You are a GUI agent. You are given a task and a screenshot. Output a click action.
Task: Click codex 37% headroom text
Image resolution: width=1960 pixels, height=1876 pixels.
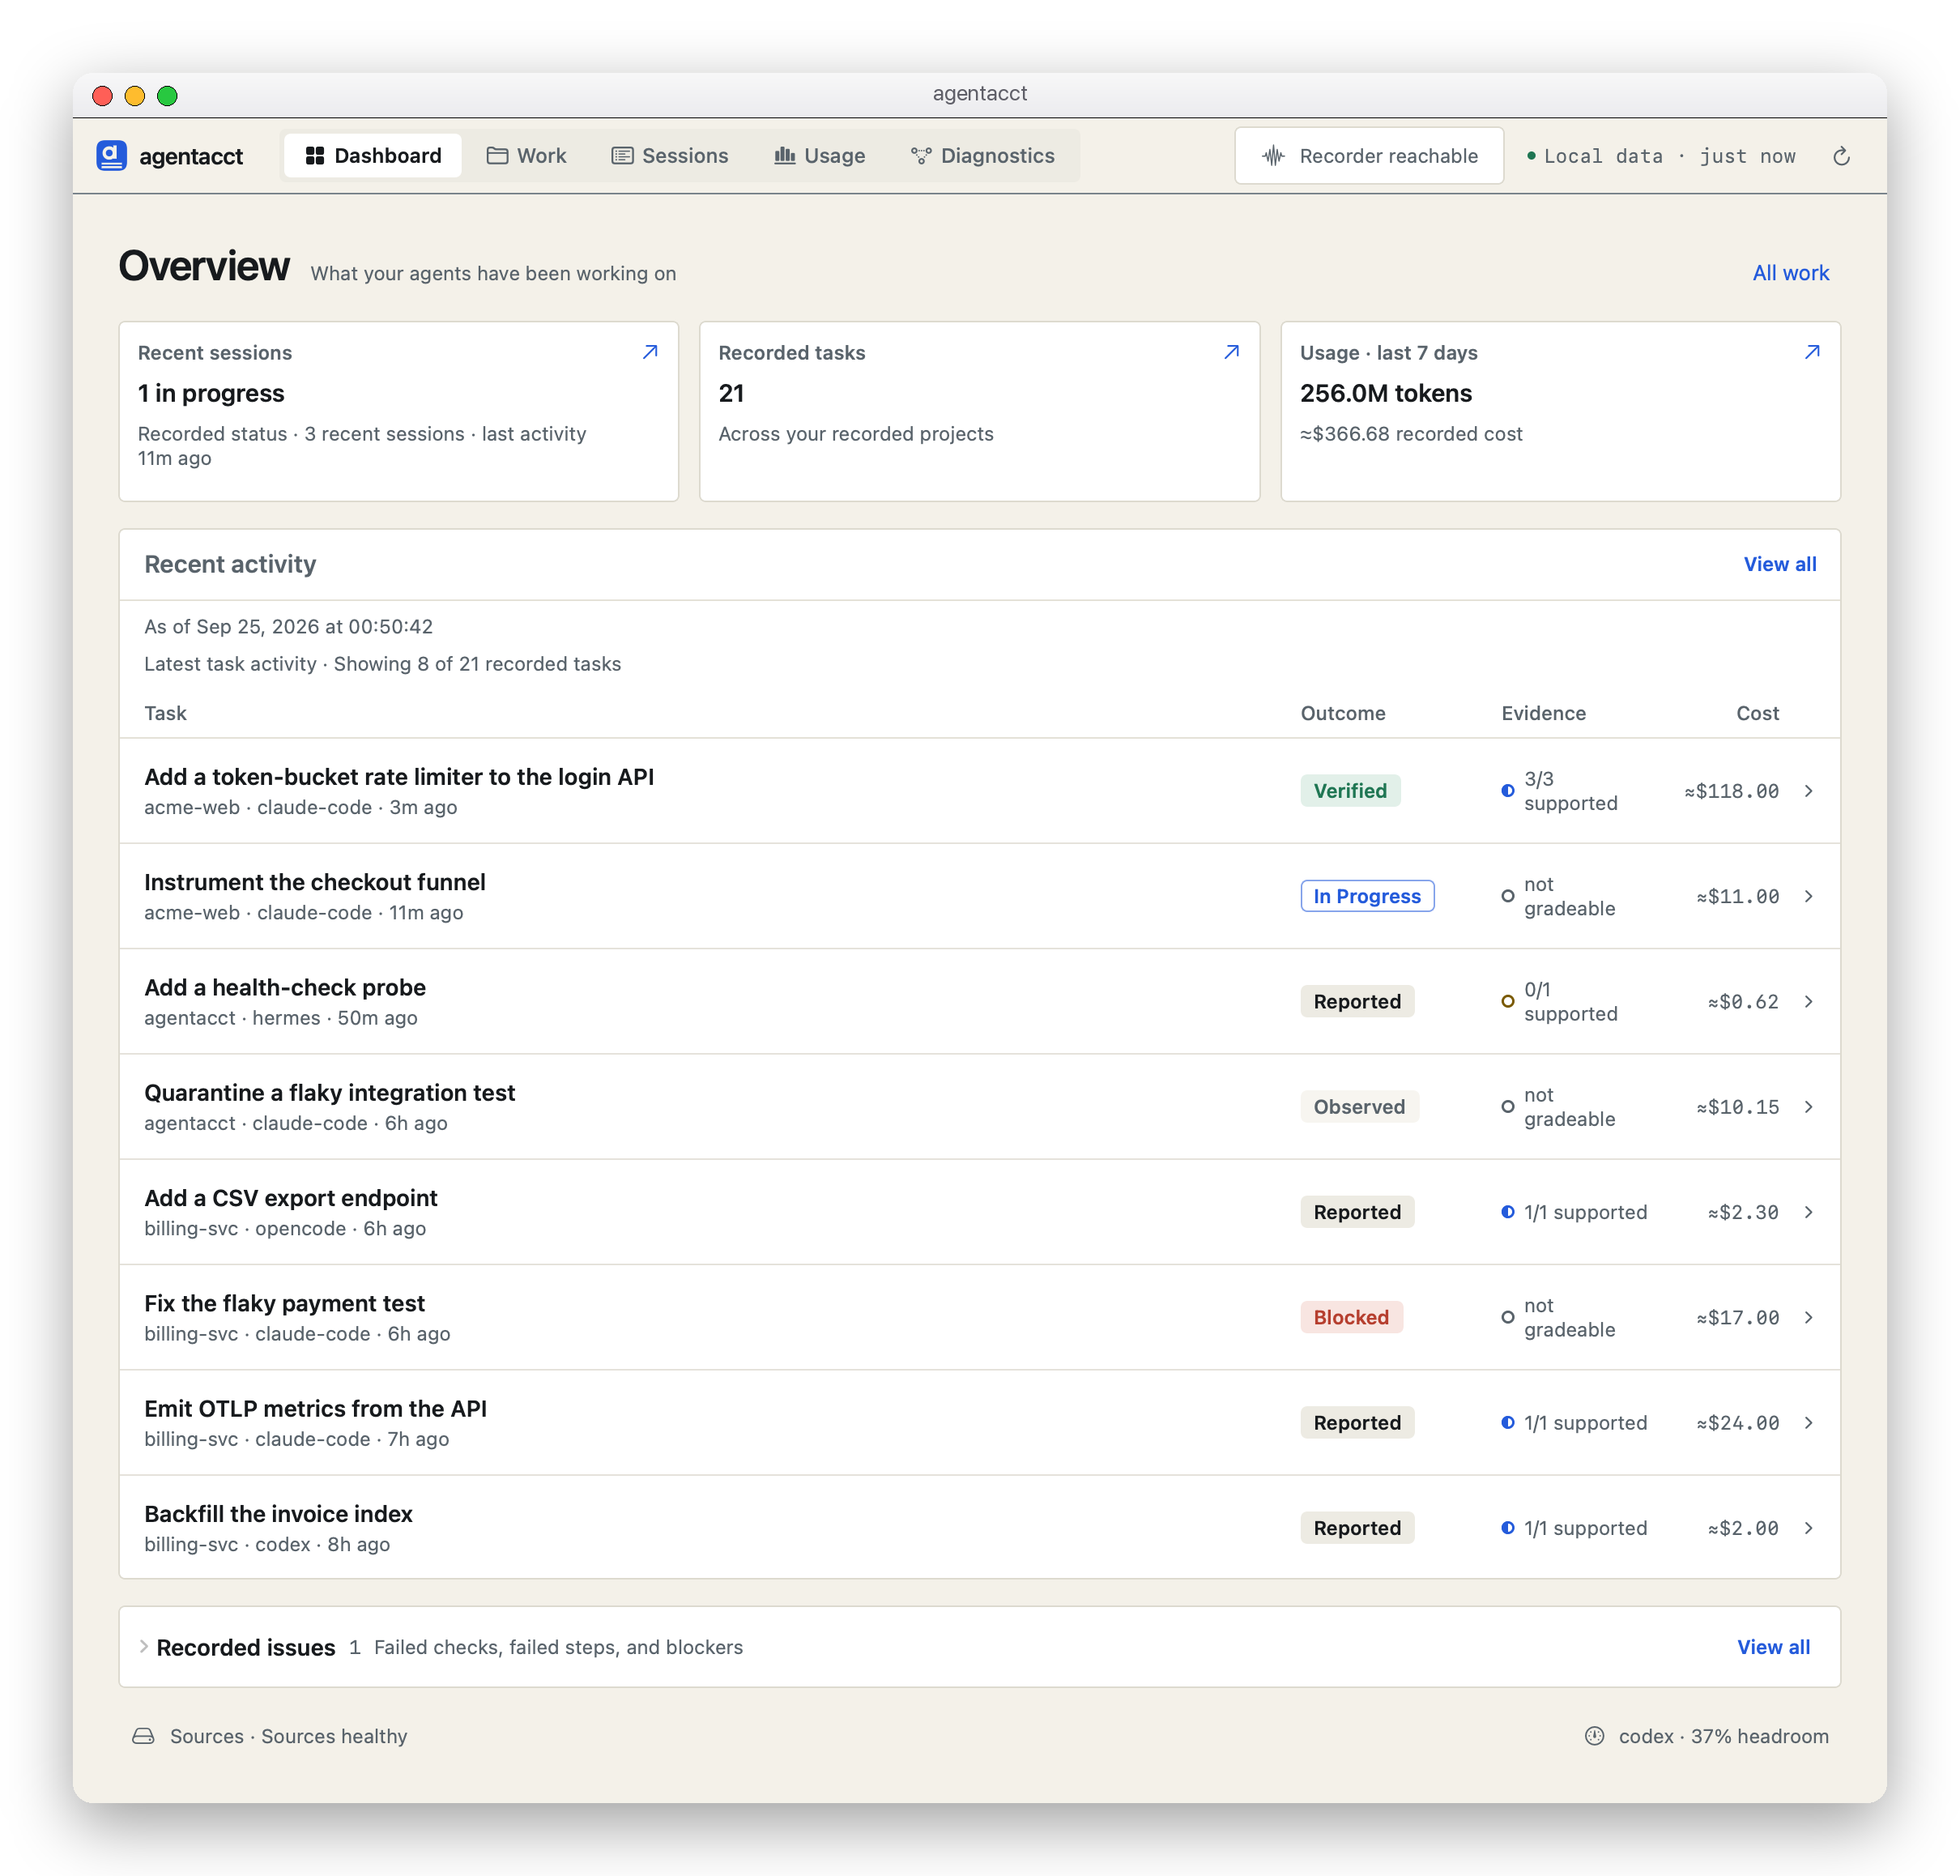pos(1723,1736)
